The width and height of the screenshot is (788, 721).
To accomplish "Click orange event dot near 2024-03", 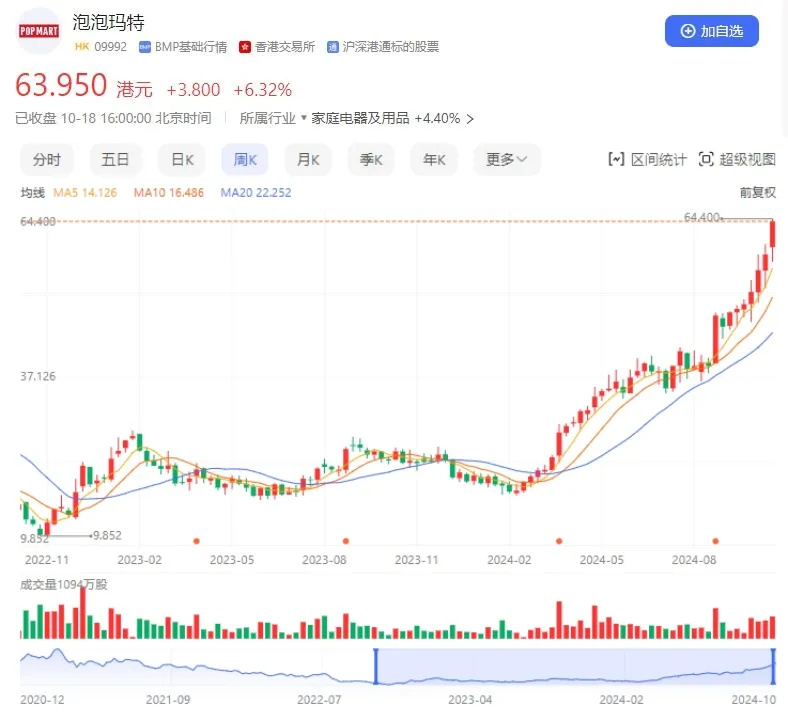I will point(559,541).
